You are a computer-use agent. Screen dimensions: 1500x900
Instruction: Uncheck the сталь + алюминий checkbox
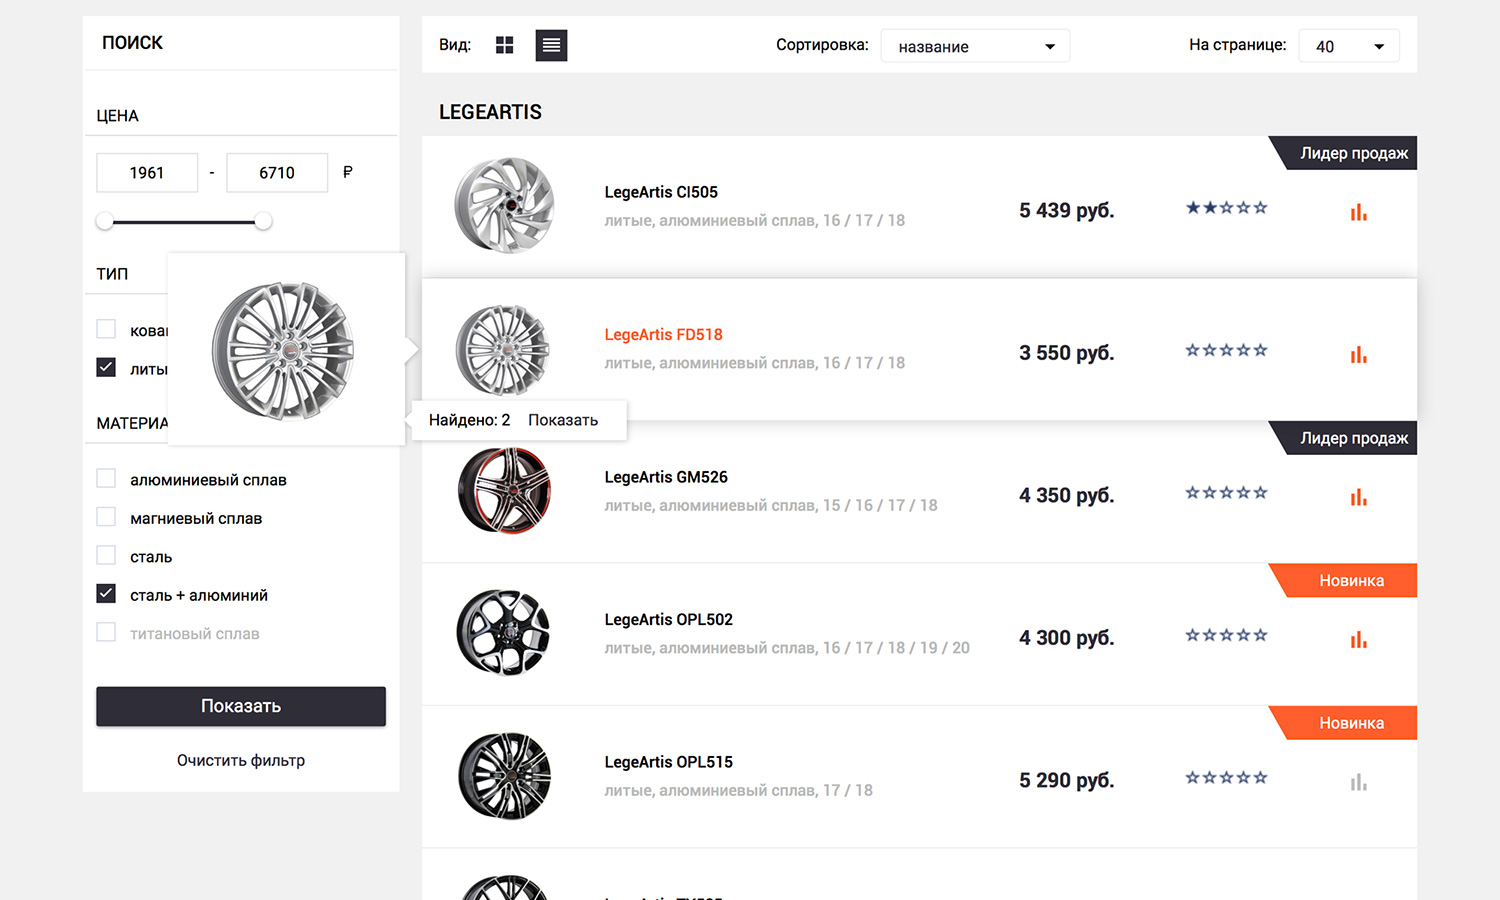coord(106,594)
